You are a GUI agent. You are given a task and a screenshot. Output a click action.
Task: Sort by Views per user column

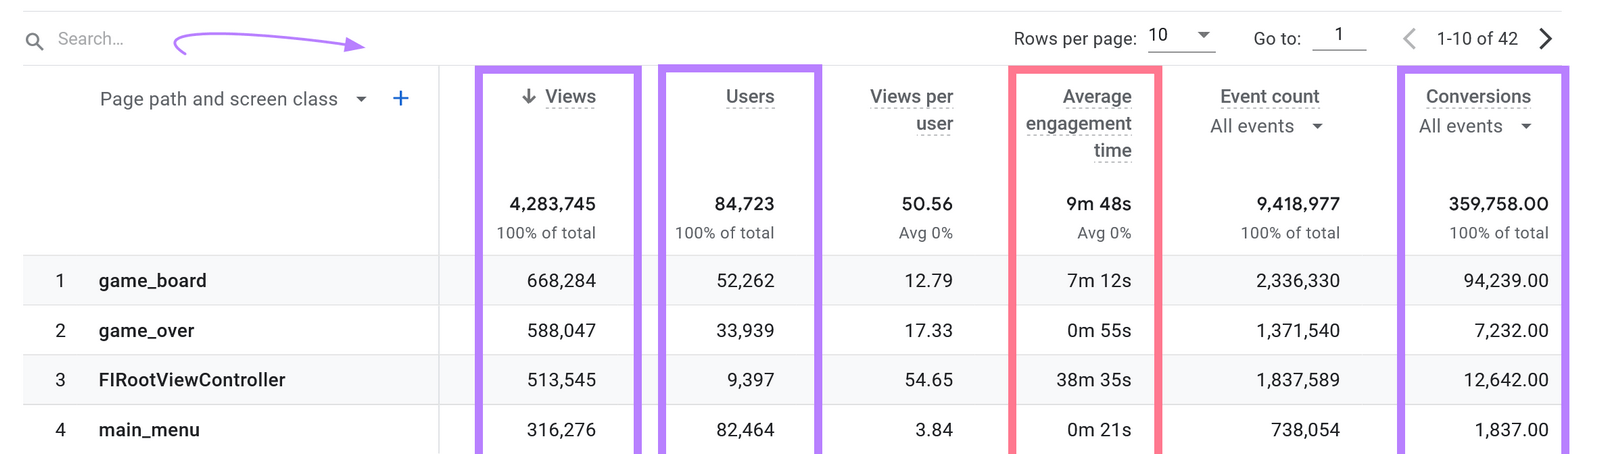click(x=911, y=109)
